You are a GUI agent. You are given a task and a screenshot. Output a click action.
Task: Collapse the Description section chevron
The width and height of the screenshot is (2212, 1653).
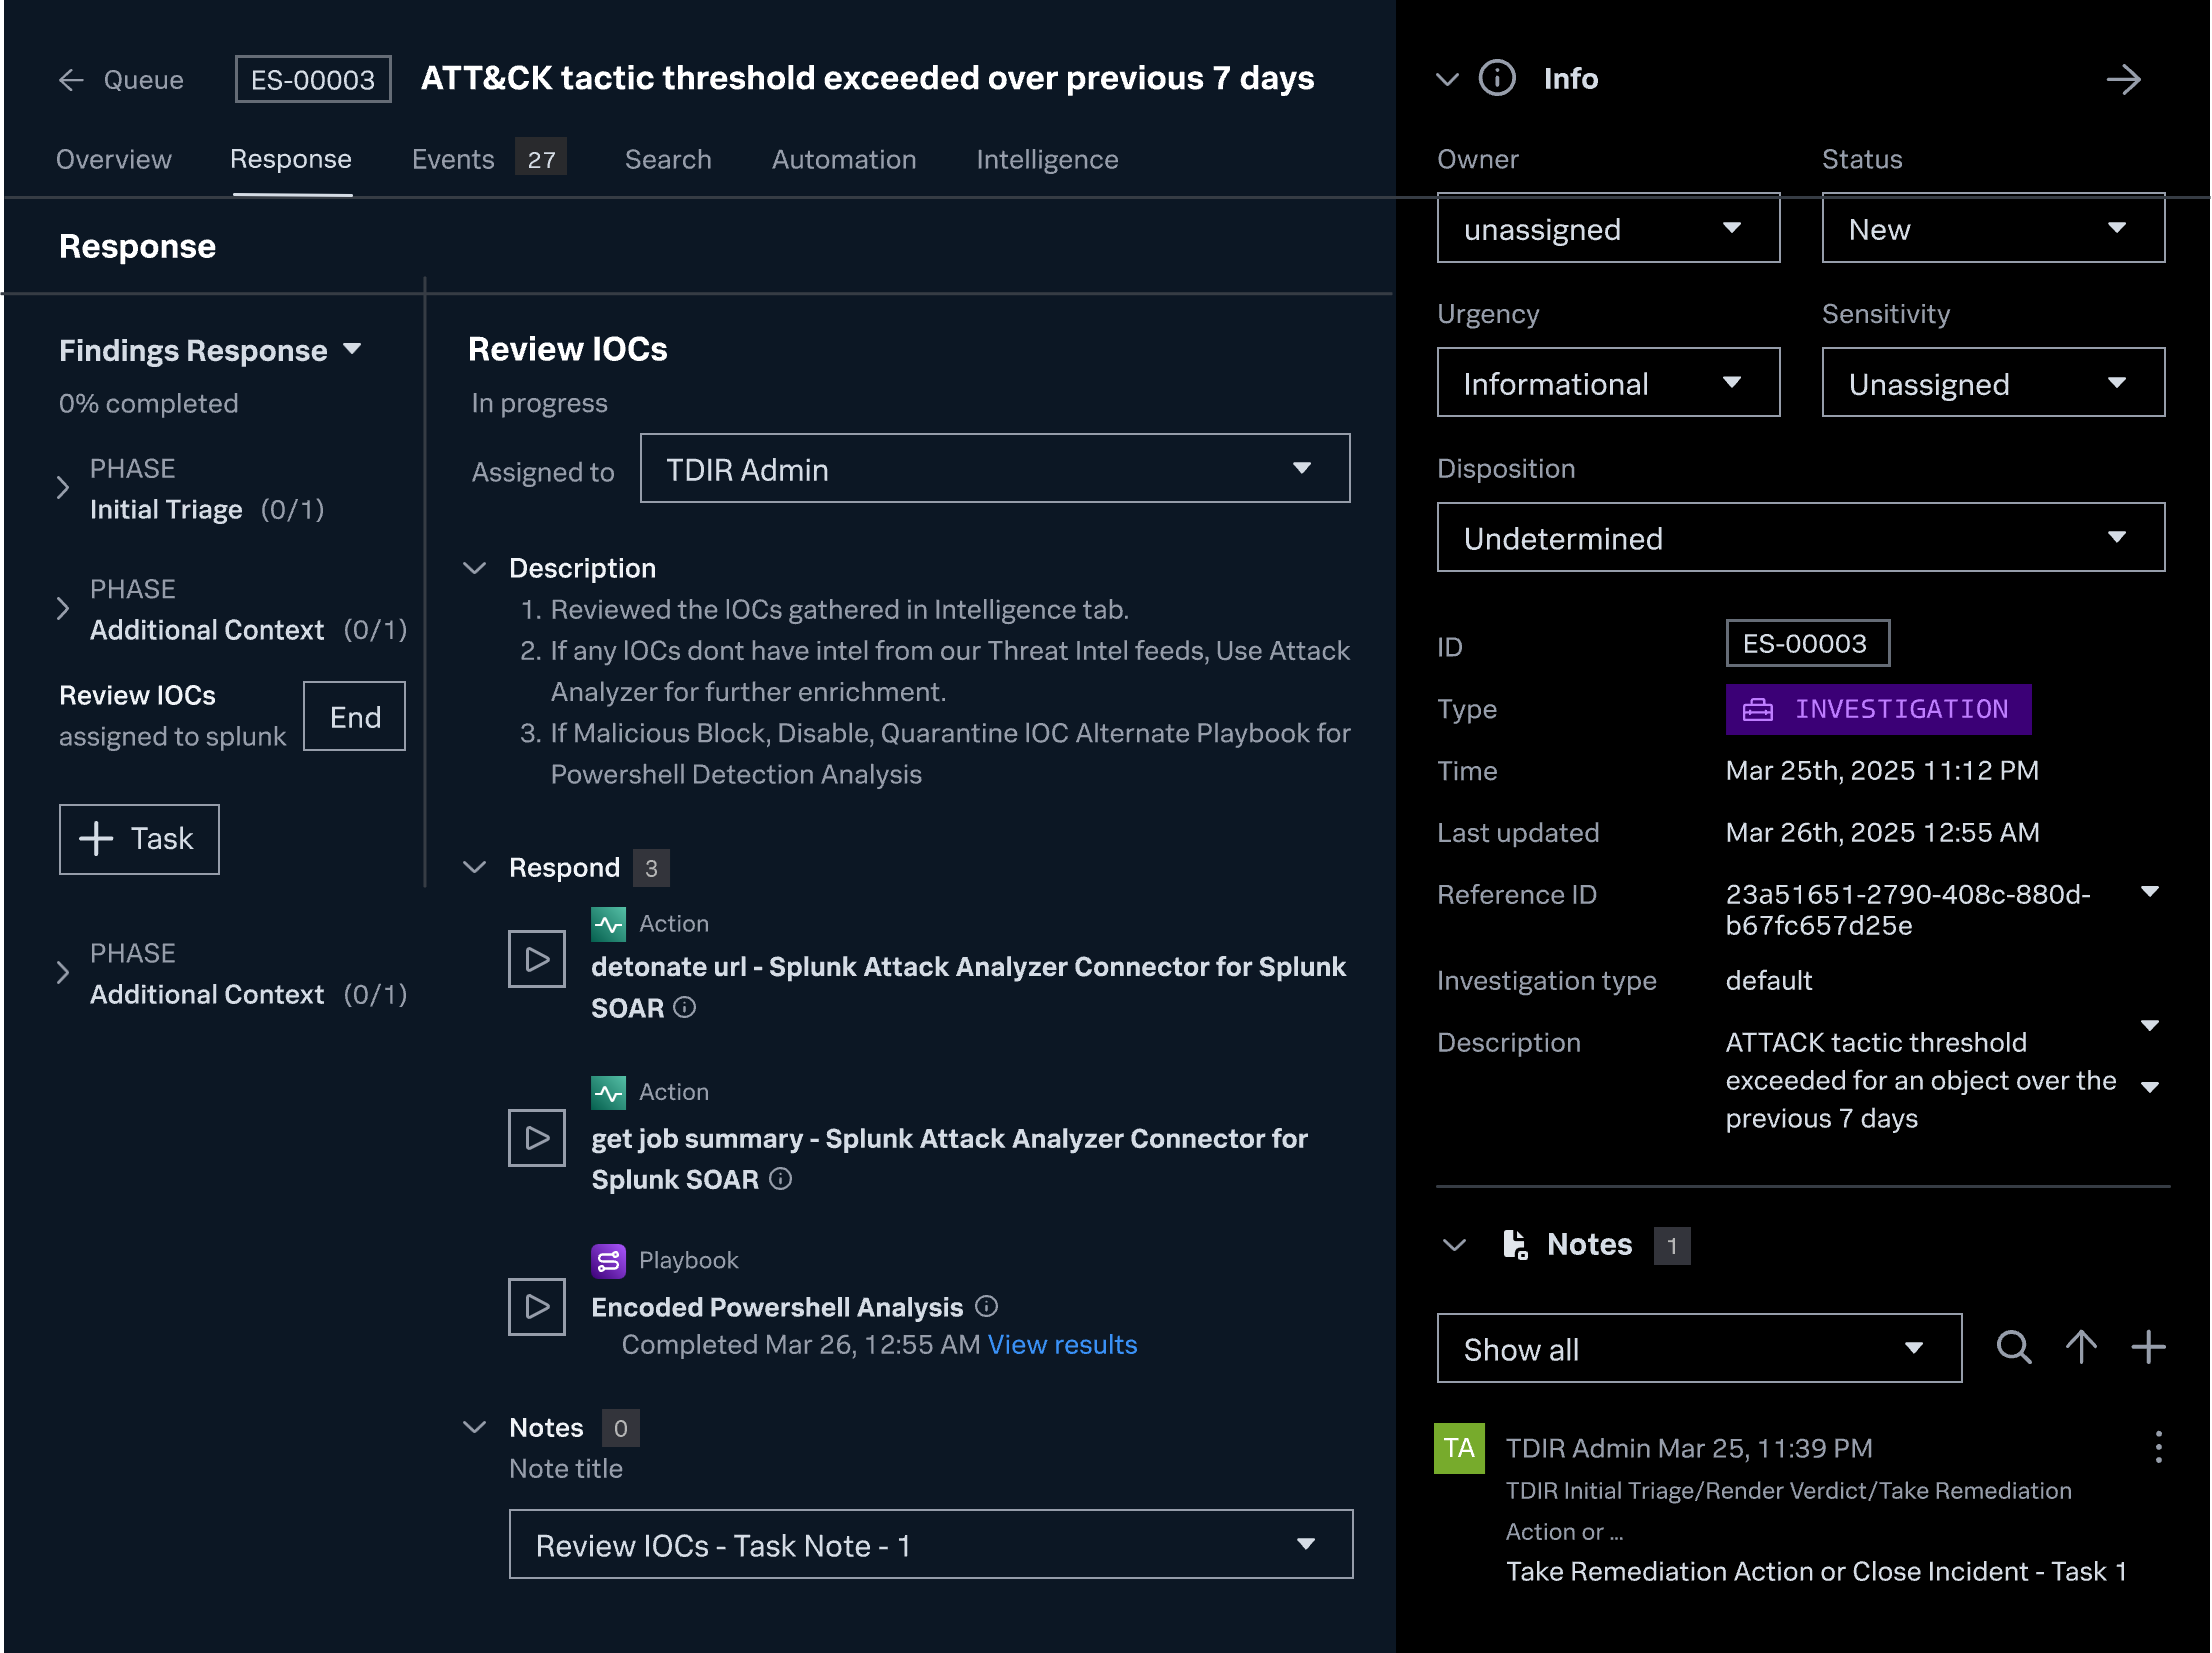coord(475,568)
